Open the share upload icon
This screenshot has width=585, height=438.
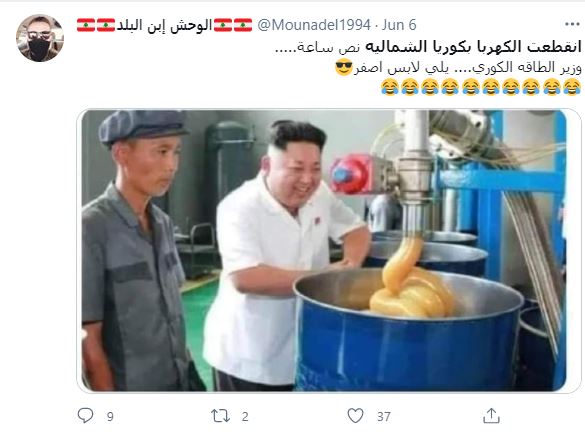[491, 416]
